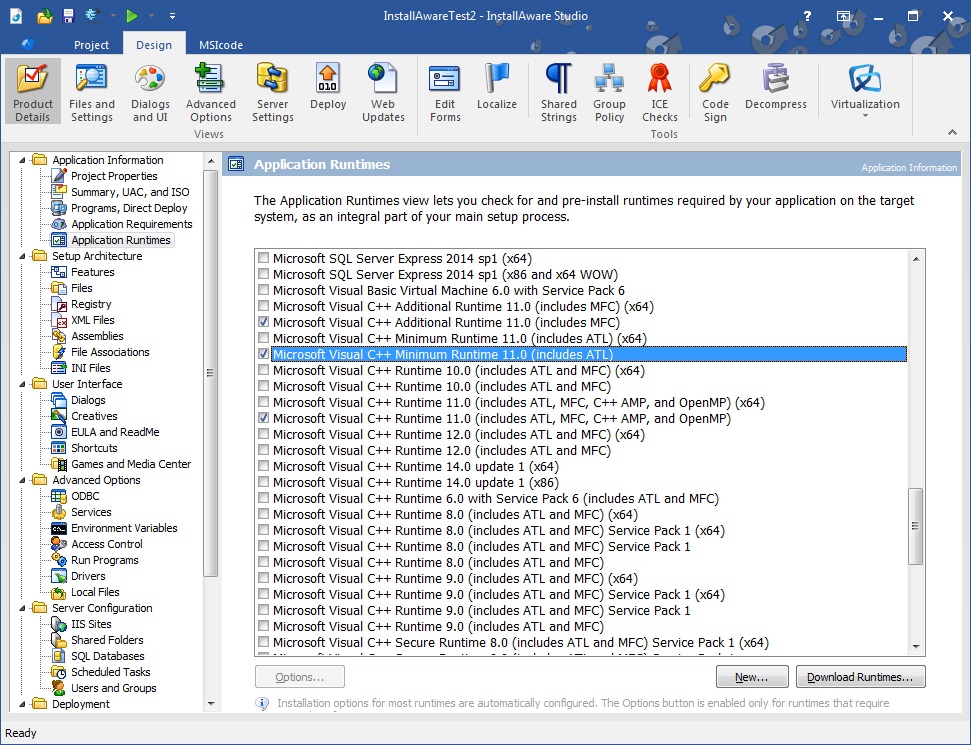
Task: Click the Open folder icon in the quick access toolbar
Action: 45,15
